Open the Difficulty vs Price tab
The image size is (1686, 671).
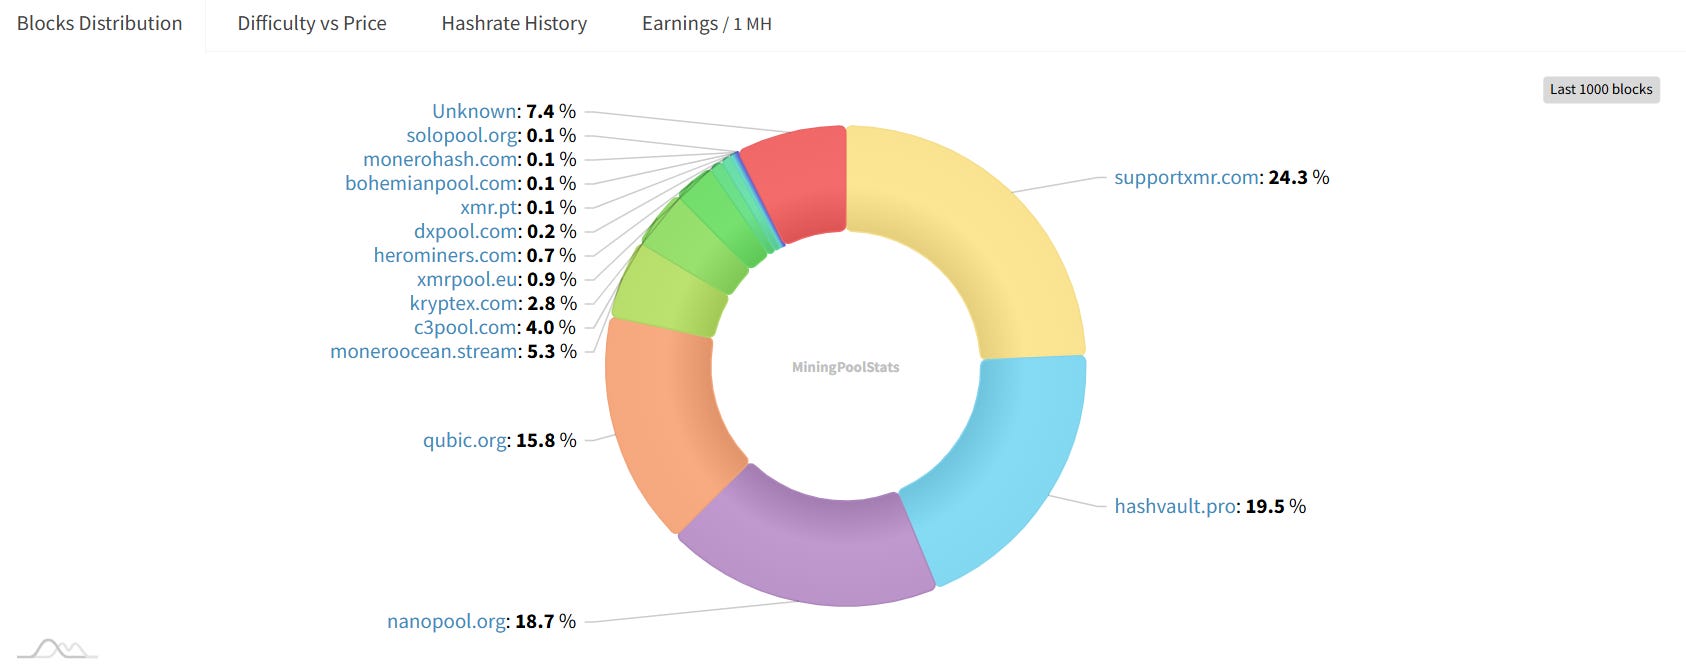pos(312,24)
